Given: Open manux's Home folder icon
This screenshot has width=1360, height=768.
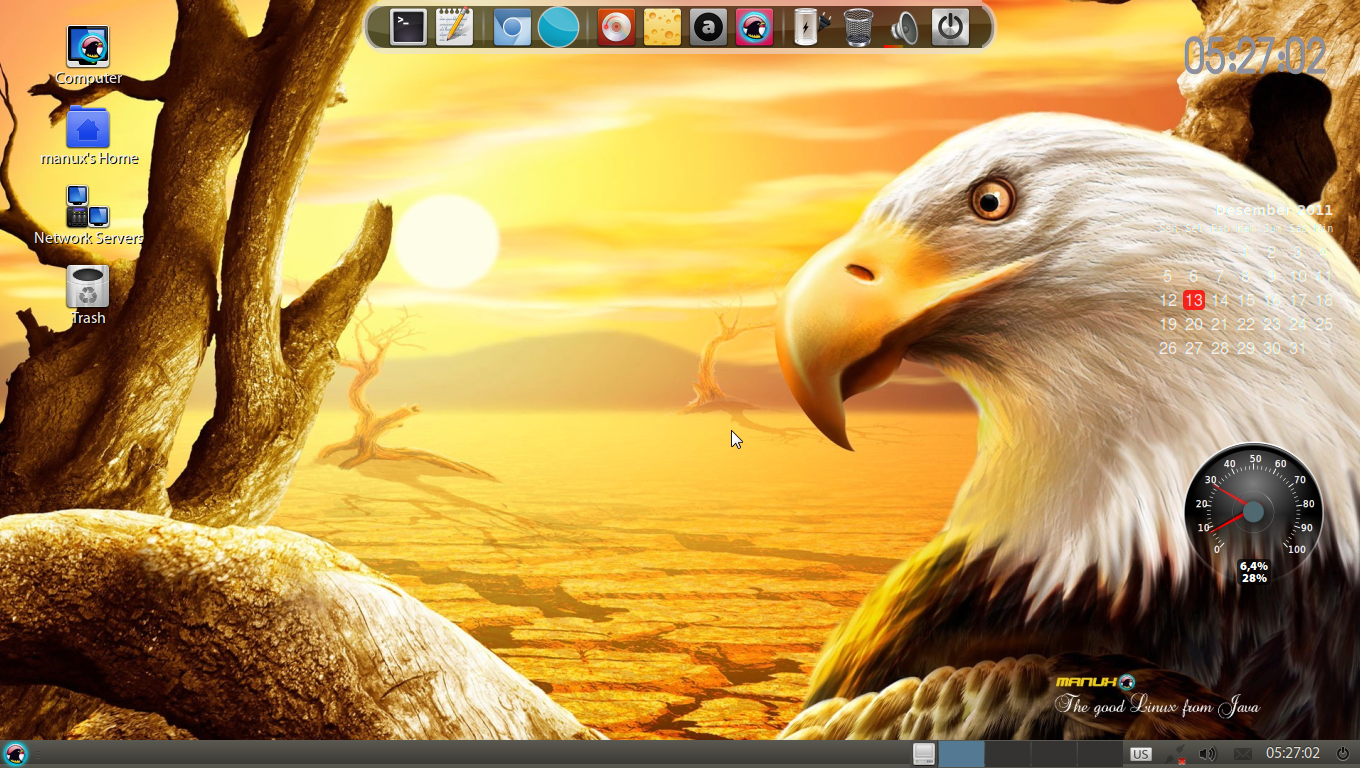Looking at the screenshot, I should pyautogui.click(x=88, y=127).
